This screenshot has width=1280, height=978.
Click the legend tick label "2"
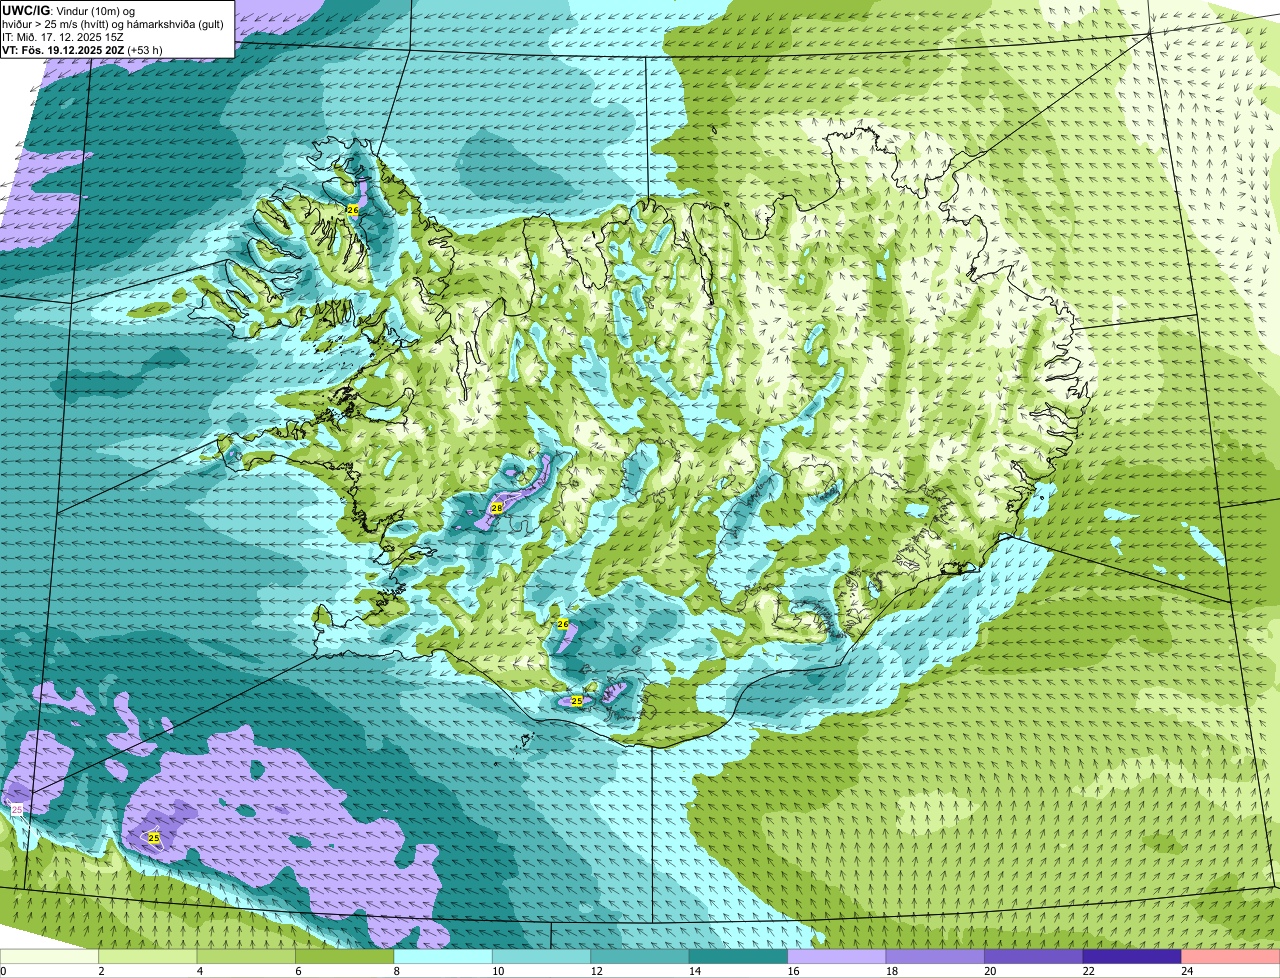click(x=101, y=971)
